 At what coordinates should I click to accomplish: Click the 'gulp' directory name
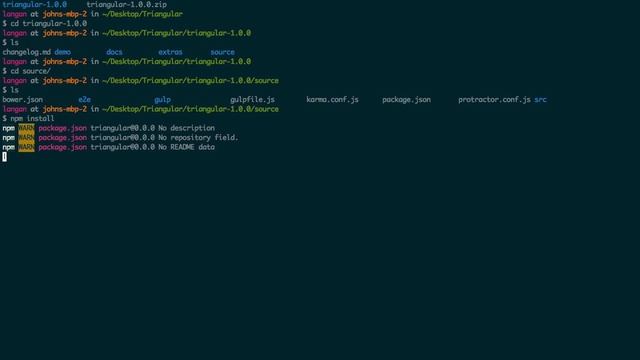pyautogui.click(x=162, y=100)
